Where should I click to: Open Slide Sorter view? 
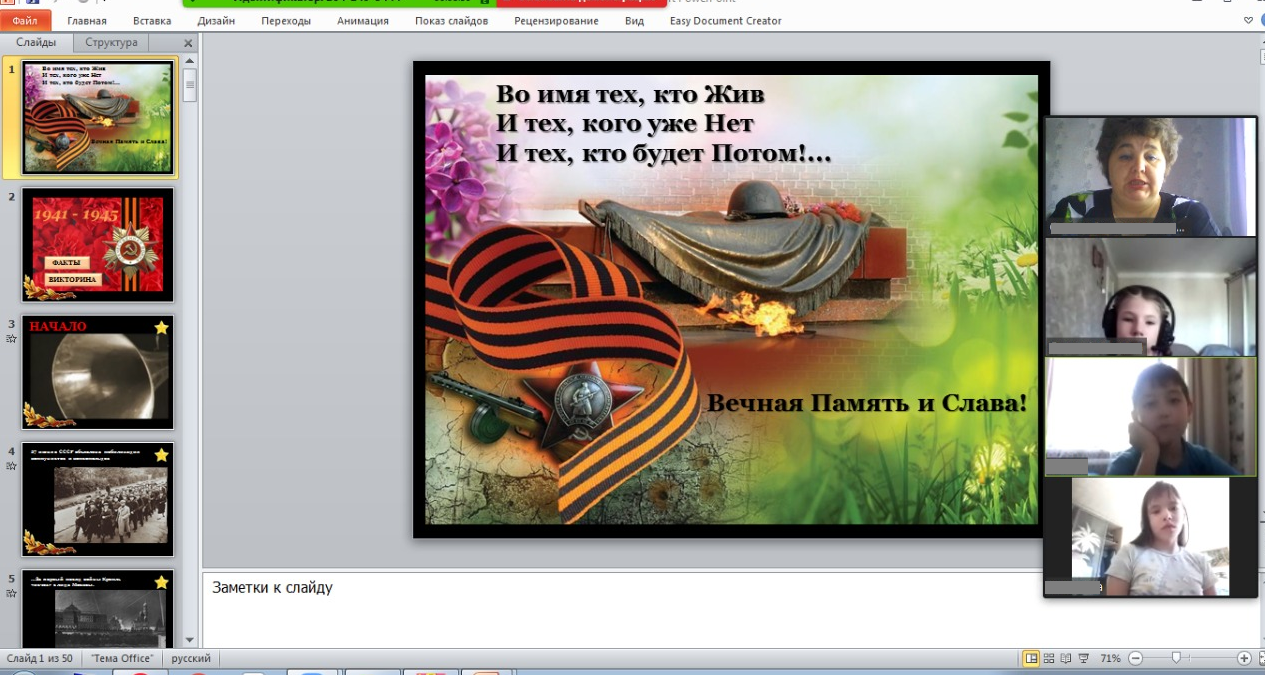(1048, 658)
